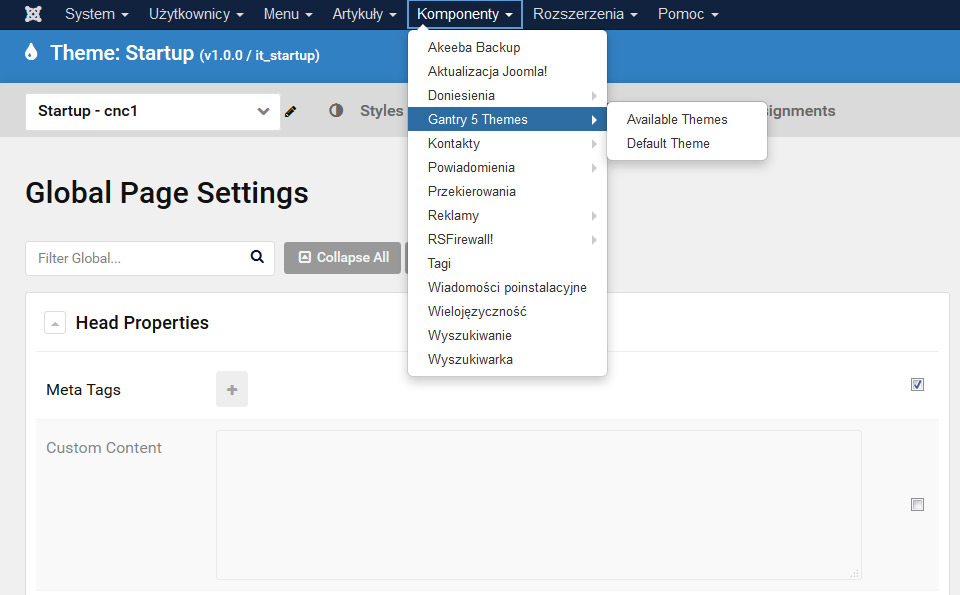The height and width of the screenshot is (595, 960).
Task: Expand the RSFirewall! submenu arrow
Action: (594, 239)
